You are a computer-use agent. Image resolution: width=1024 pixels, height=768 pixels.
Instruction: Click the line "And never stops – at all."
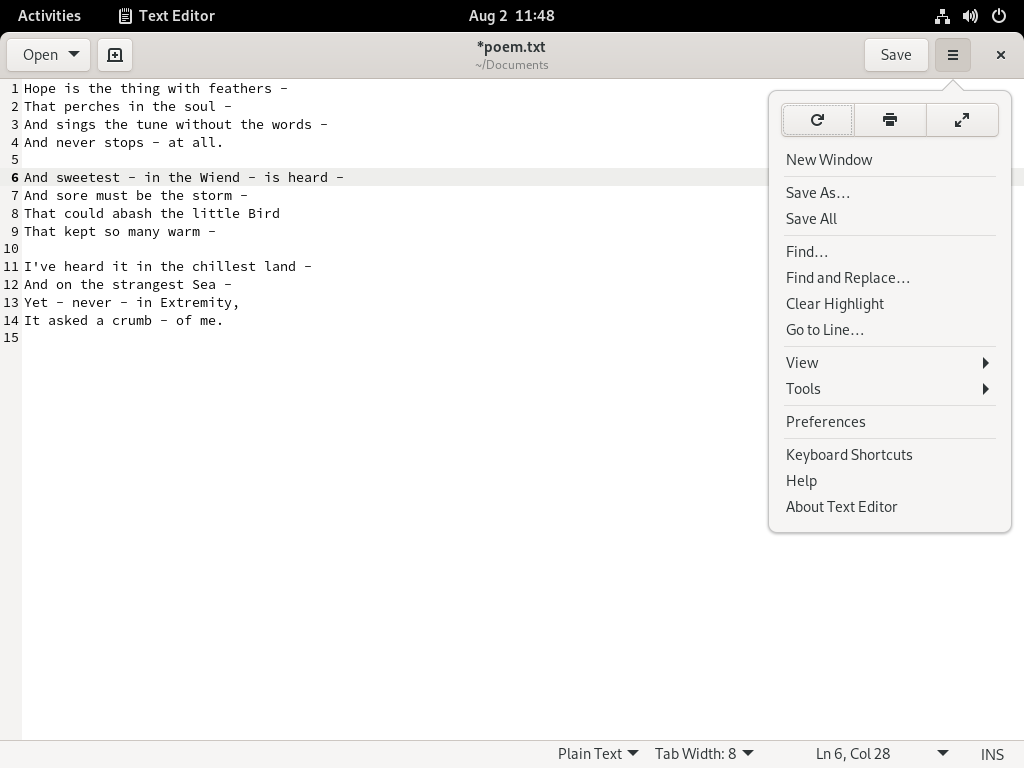(123, 142)
